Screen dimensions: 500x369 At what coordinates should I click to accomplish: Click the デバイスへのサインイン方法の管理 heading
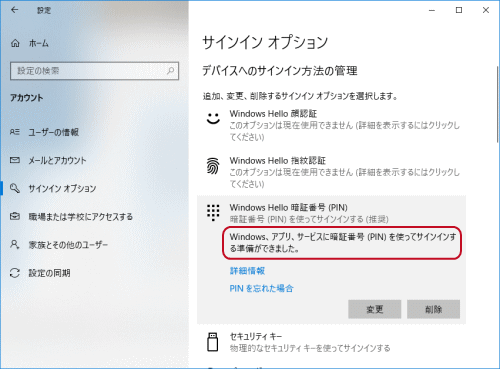click(x=280, y=71)
